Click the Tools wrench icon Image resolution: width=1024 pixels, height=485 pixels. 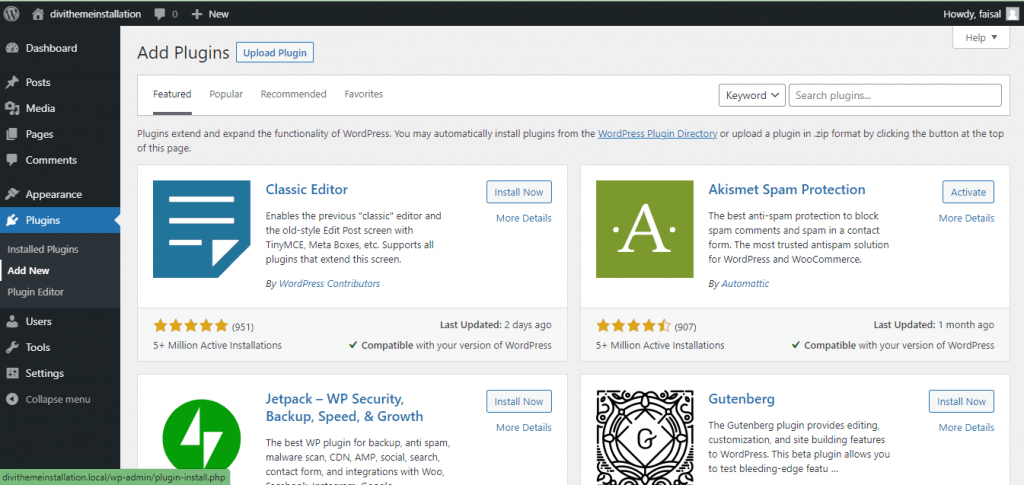tap(12, 347)
